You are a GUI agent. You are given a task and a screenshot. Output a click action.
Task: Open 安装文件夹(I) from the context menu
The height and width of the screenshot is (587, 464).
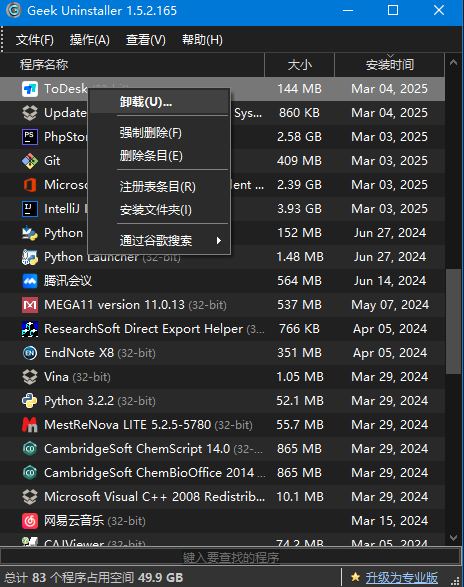point(159,210)
